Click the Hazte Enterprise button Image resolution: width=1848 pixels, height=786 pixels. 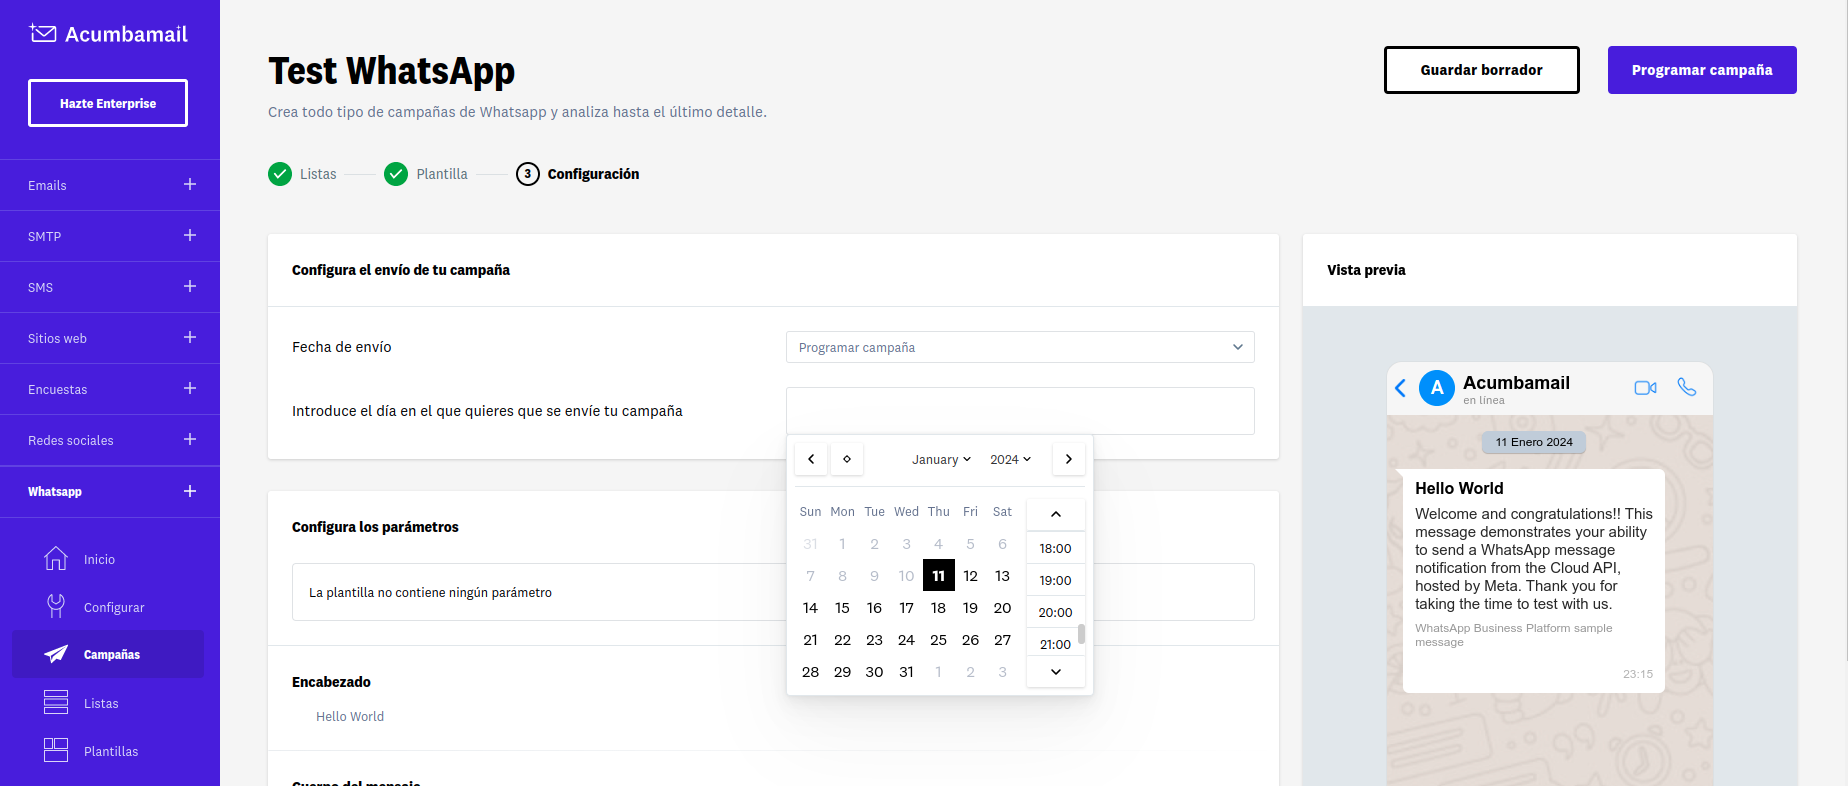click(108, 103)
